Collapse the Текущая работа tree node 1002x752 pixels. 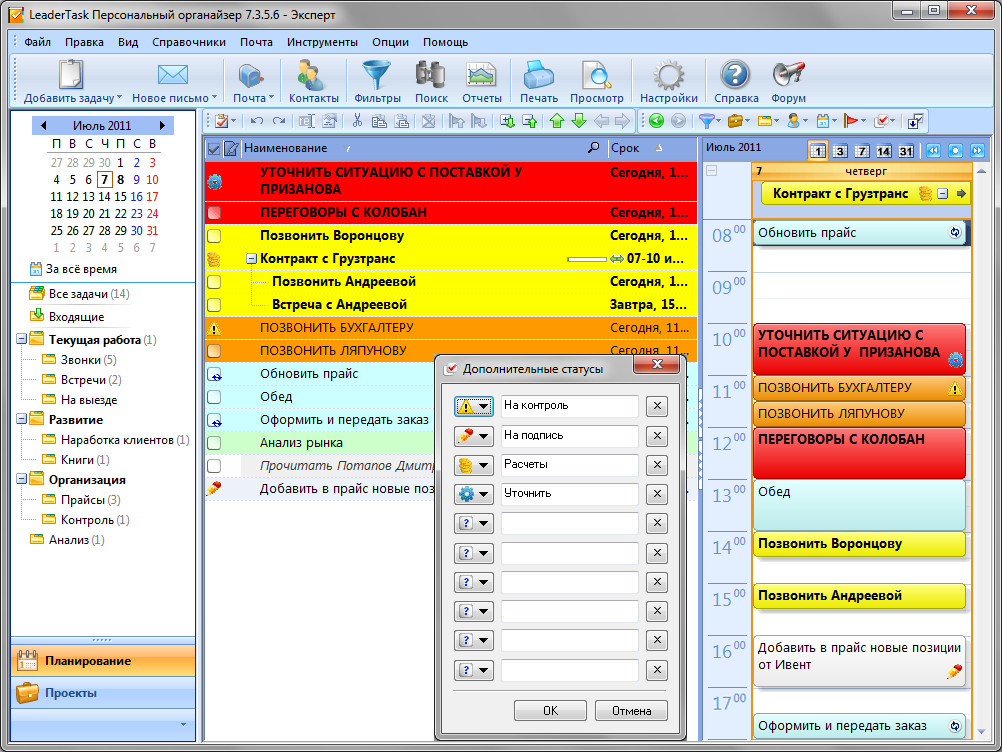(x=21, y=339)
